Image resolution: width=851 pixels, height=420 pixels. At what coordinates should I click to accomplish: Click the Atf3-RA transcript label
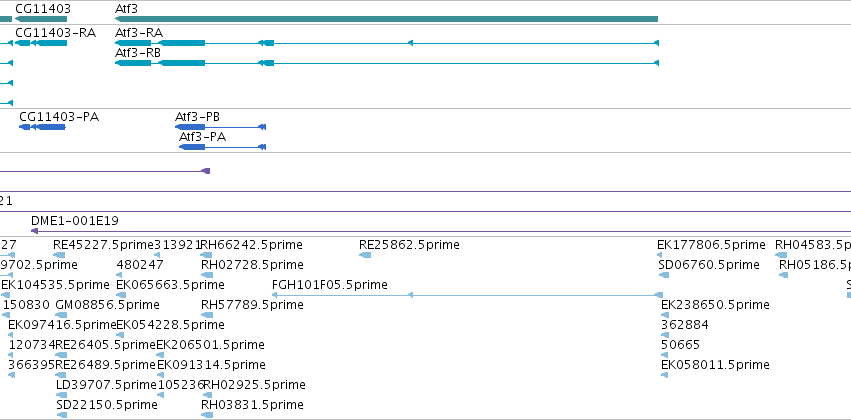[x=138, y=33]
